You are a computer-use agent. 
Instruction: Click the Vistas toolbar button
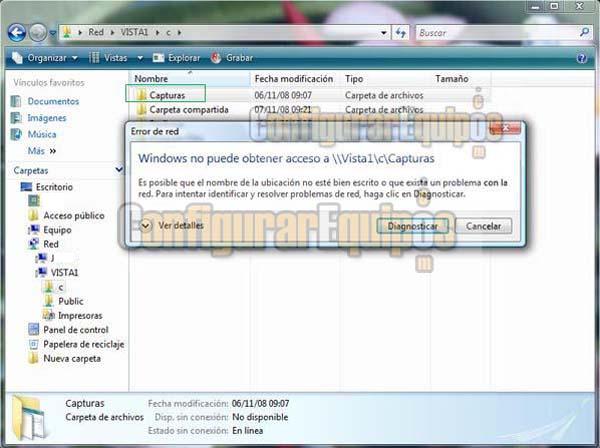pyautogui.click(x=108, y=58)
